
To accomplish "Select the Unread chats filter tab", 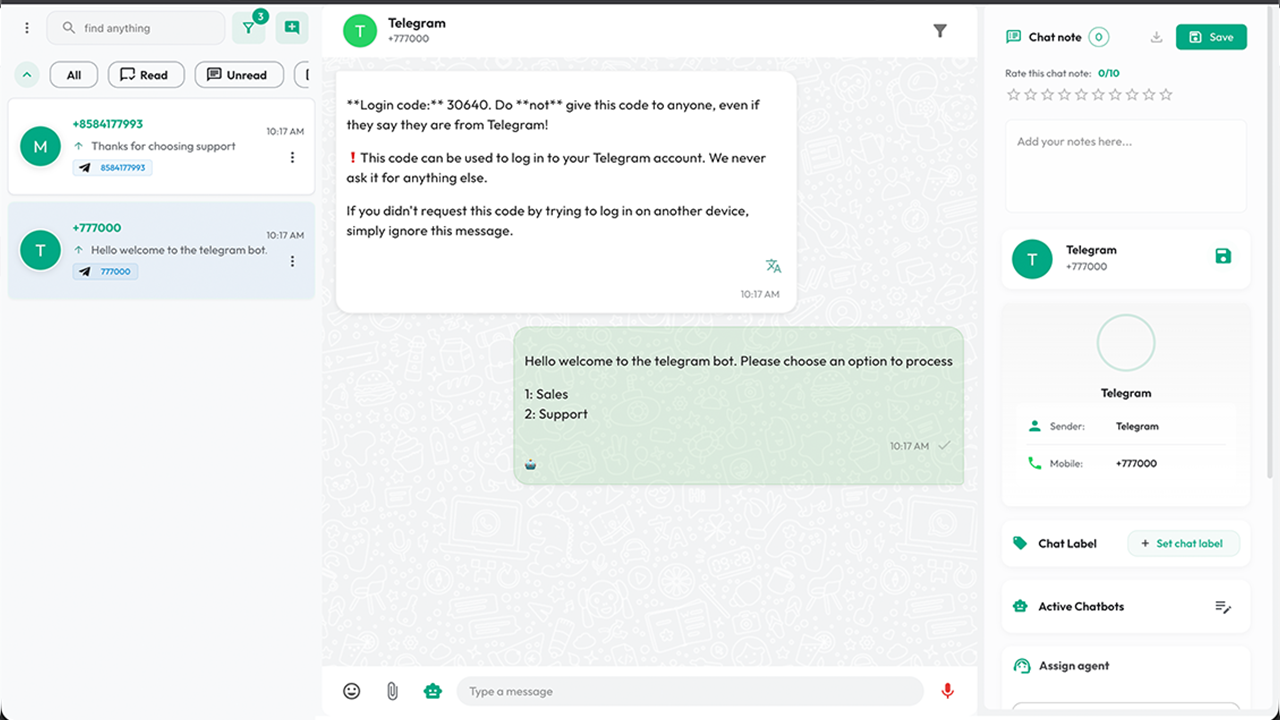I will tap(239, 75).
